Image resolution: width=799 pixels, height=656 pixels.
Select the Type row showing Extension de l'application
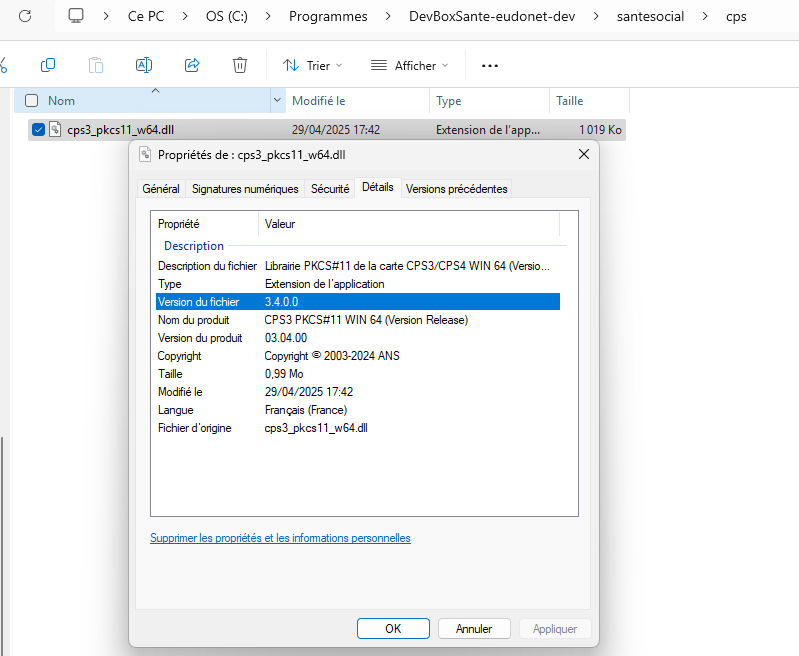[x=358, y=284]
